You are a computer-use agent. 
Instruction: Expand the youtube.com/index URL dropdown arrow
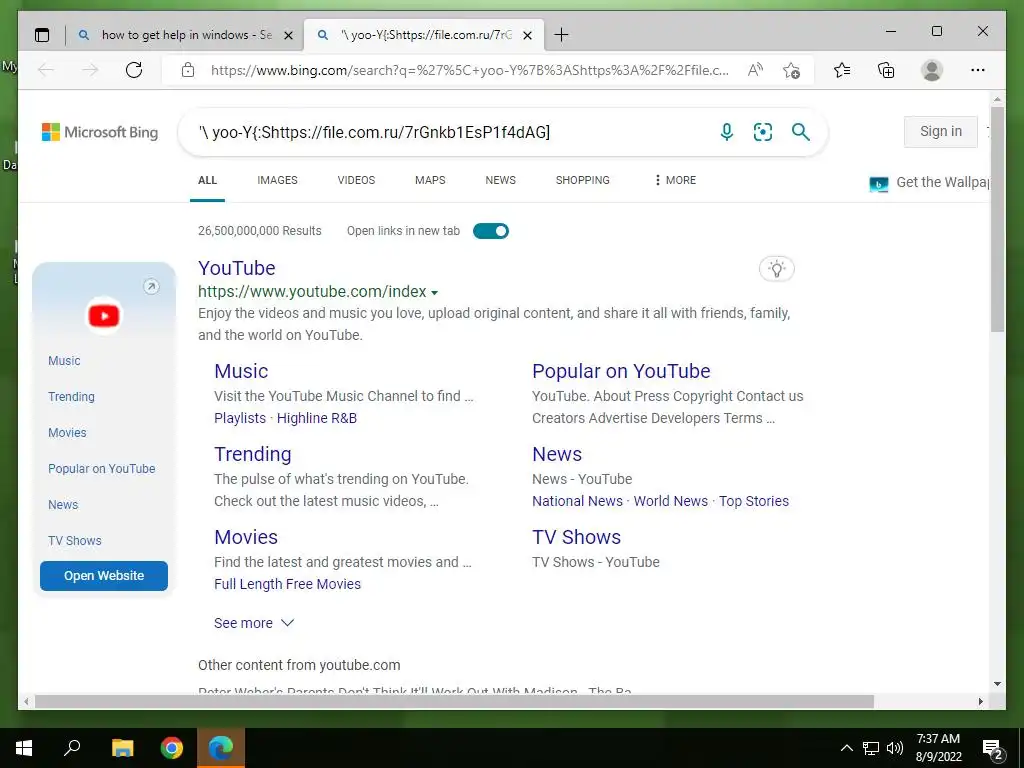(435, 293)
